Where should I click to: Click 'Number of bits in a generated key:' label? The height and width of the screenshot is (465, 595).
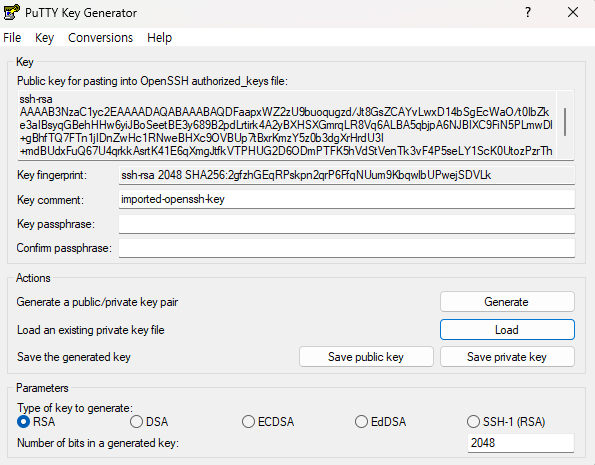point(98,443)
